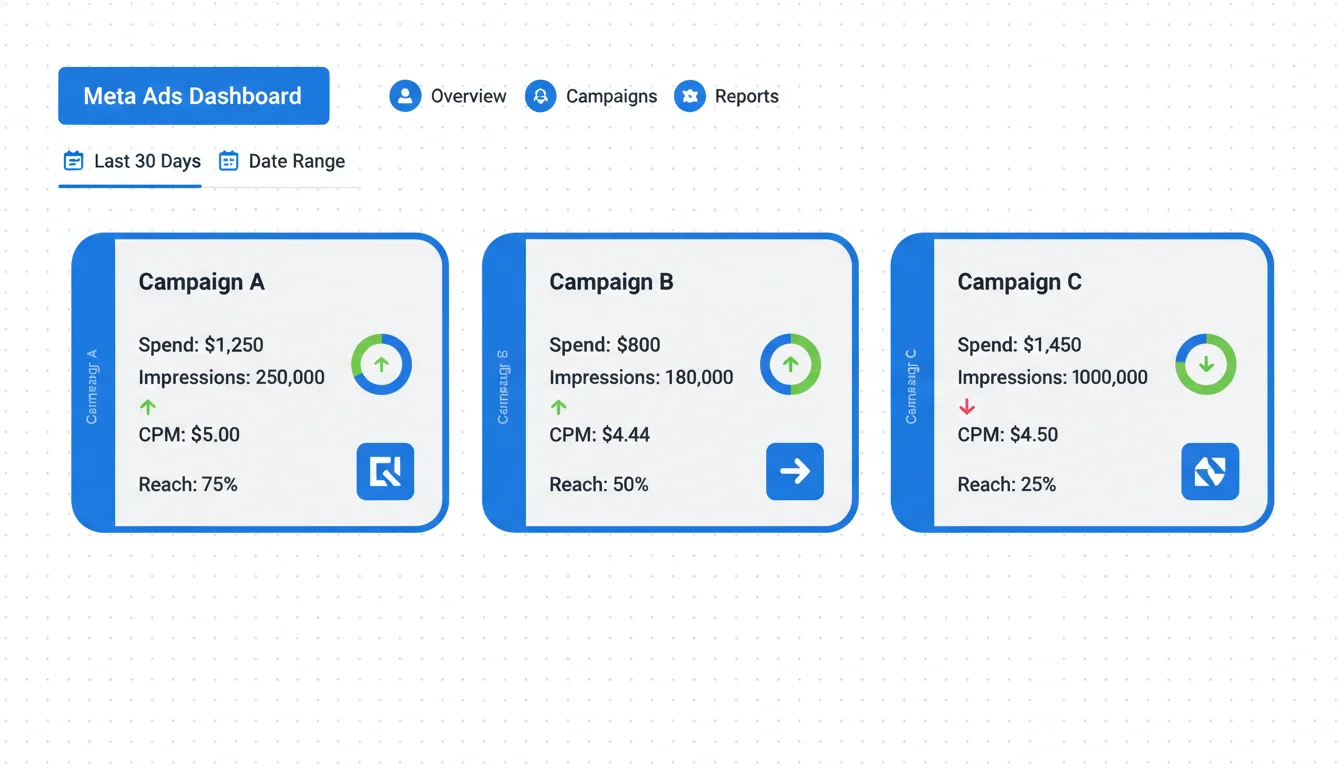Click Campaign B donut progress ring
The height and width of the screenshot is (768, 1344).
click(x=790, y=364)
